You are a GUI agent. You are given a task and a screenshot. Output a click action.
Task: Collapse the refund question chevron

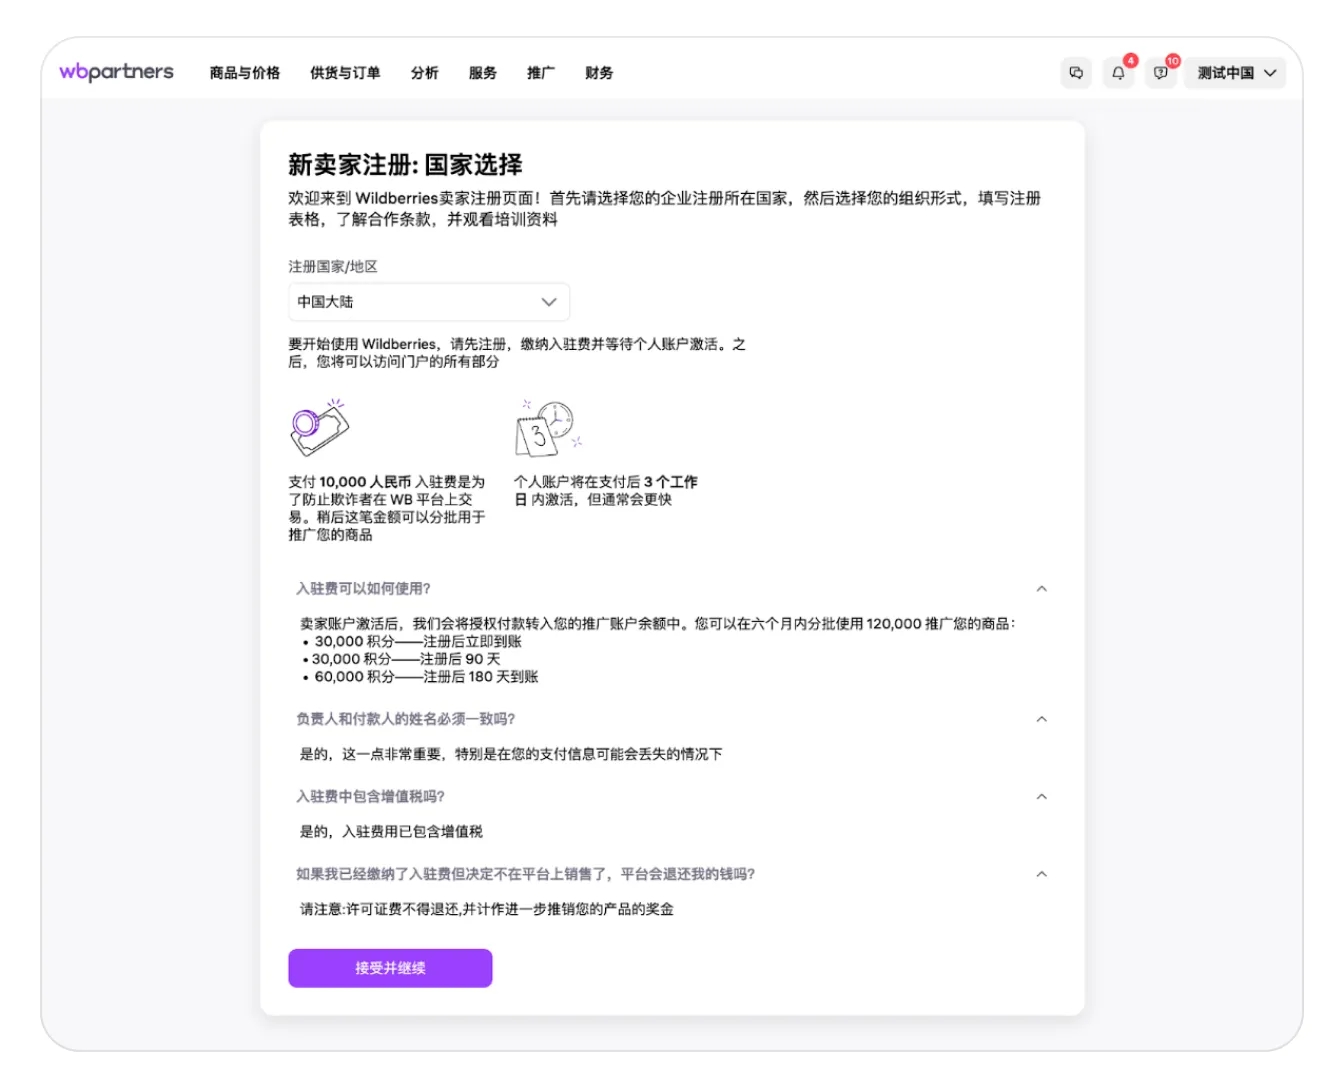[1041, 874]
